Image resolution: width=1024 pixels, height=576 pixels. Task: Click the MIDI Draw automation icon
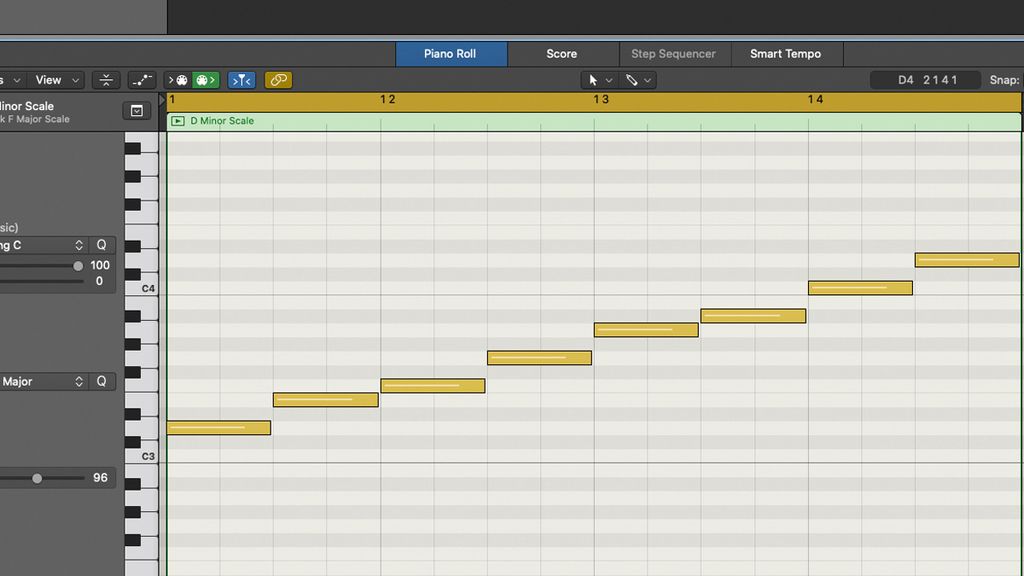(142, 79)
